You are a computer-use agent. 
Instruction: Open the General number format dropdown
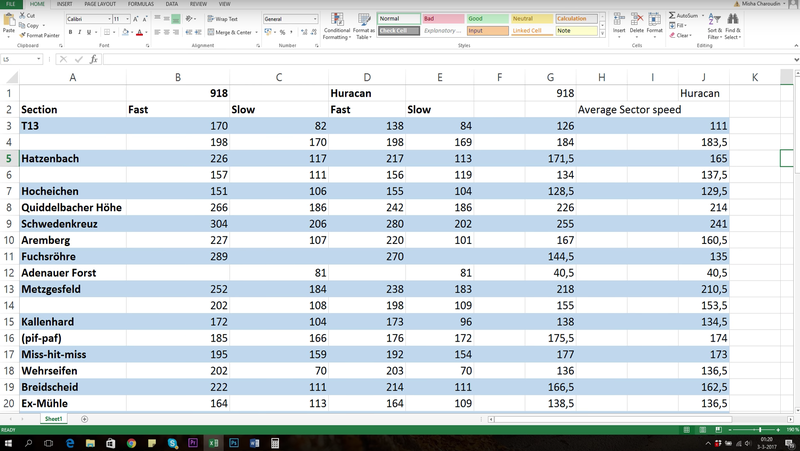pyautogui.click(x=315, y=19)
